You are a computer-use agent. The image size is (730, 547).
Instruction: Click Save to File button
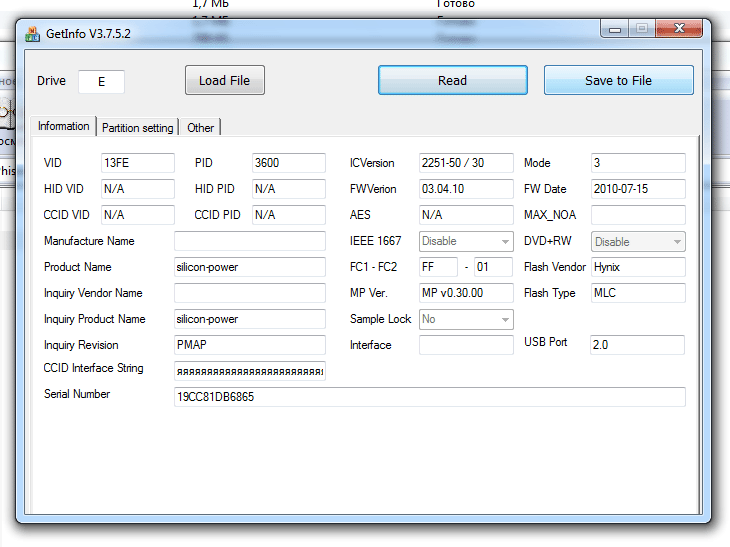coord(618,81)
